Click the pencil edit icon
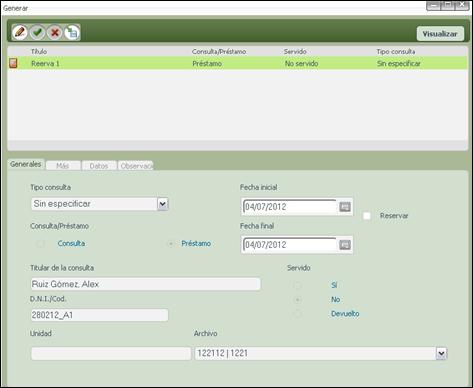473x388 pixels. point(20,33)
